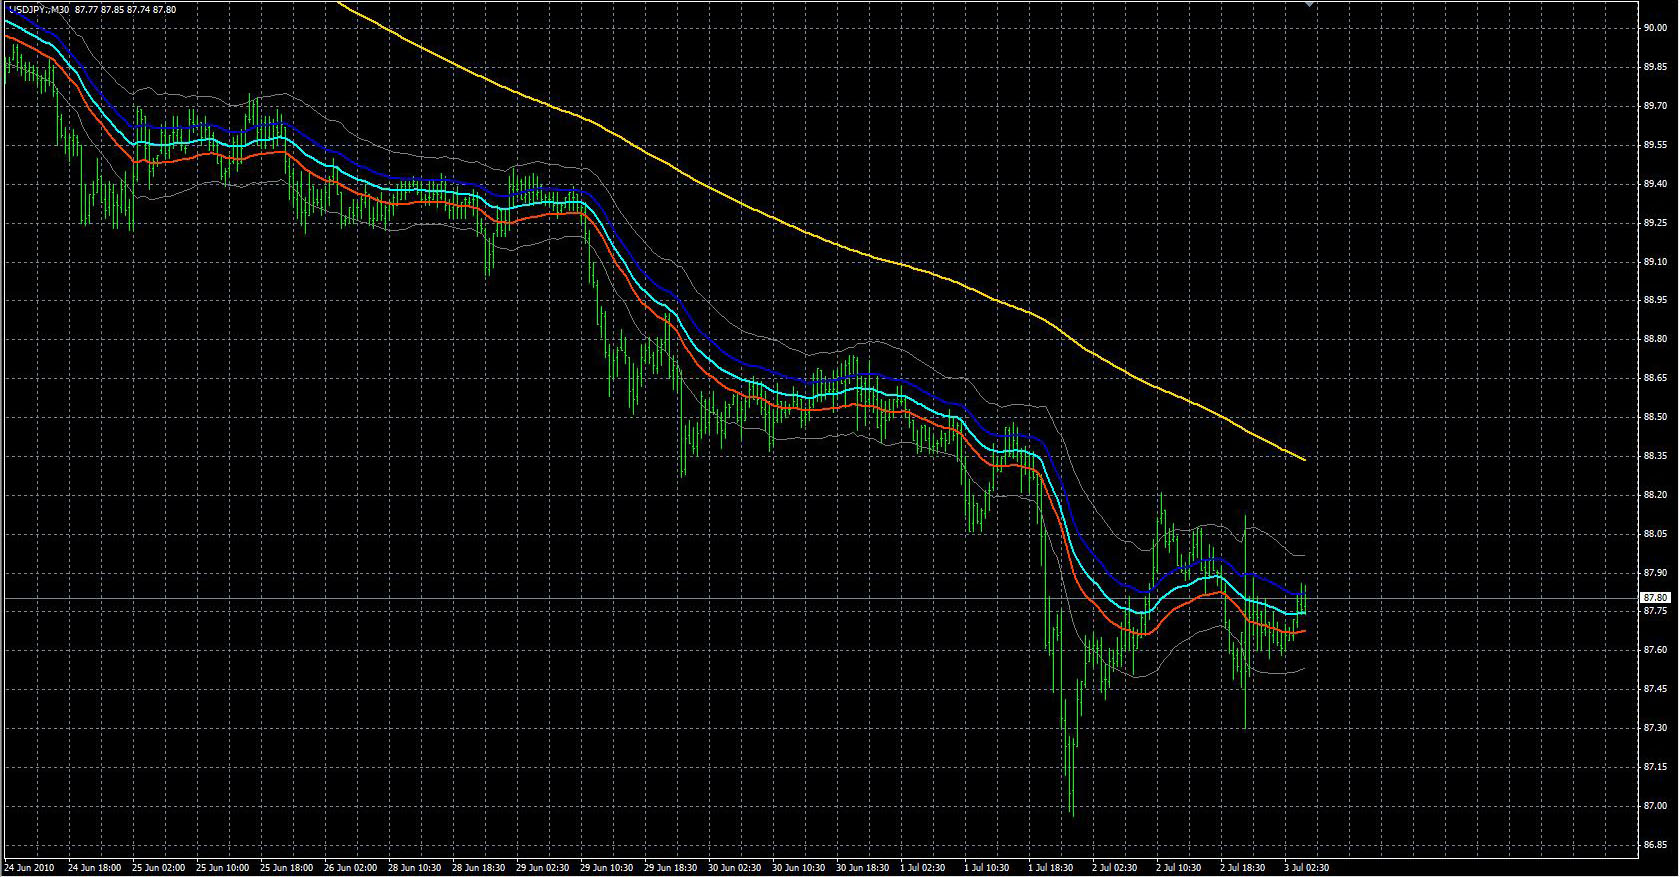
Task: Click the 89.25 price axis label
Action: point(1655,223)
